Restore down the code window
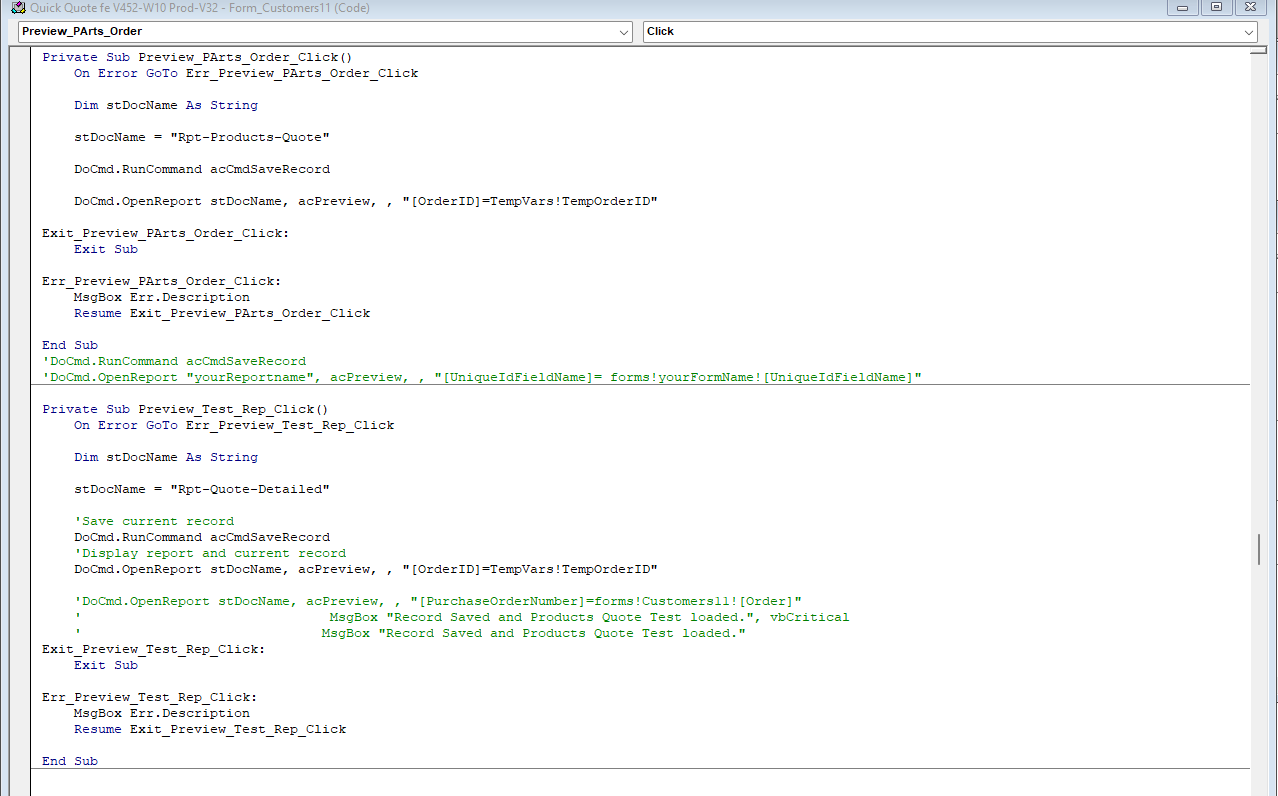The image size is (1278, 796). pyautogui.click(x=1216, y=7)
